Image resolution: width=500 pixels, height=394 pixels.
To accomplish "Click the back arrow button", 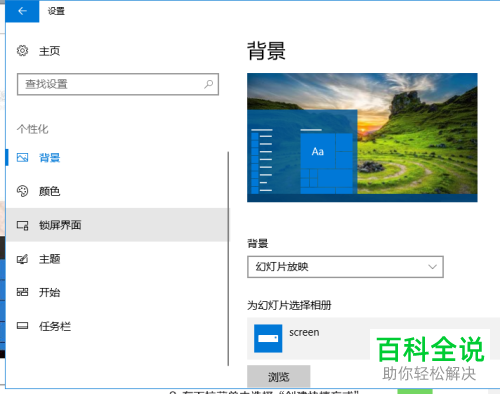I will pyautogui.click(x=22, y=11).
